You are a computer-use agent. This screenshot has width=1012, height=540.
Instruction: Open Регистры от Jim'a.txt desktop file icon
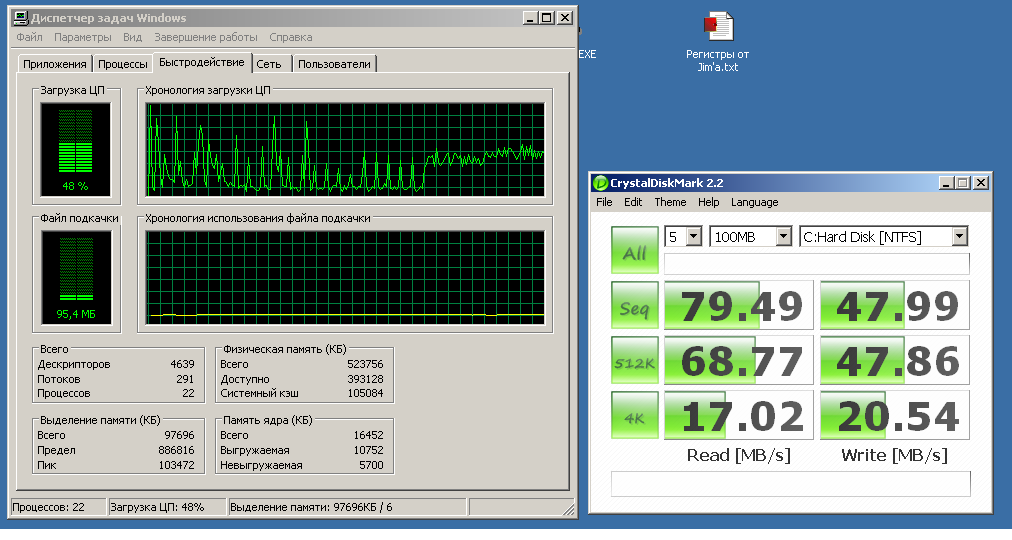718,41
